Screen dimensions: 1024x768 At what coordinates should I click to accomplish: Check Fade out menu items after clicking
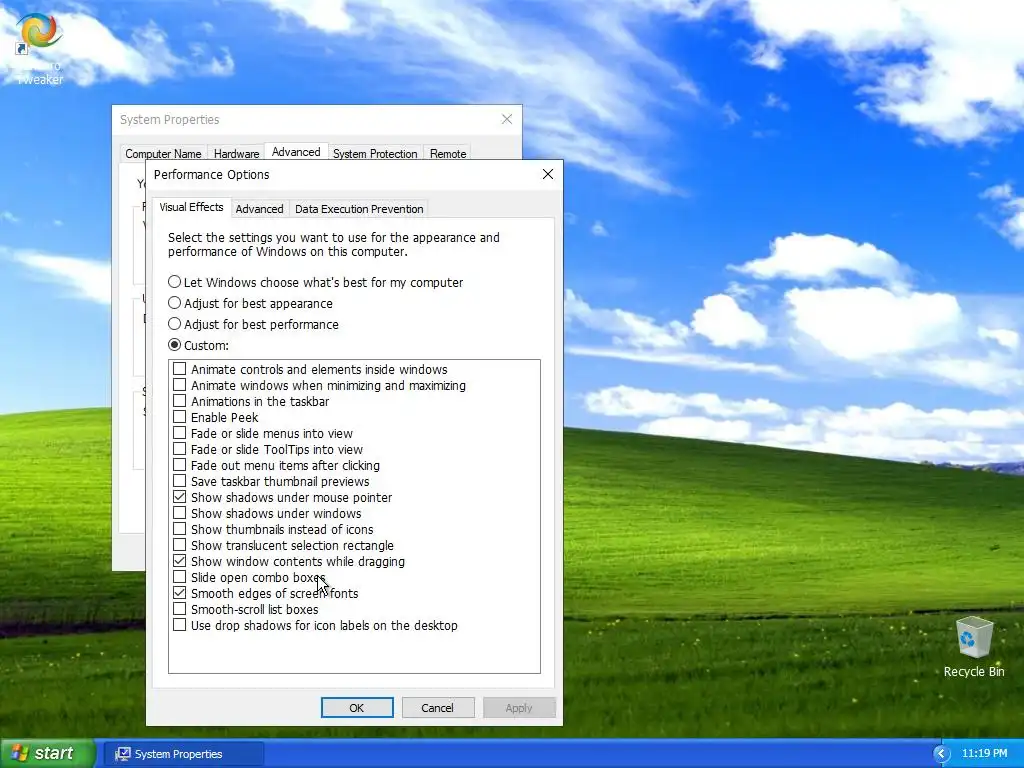[180, 465]
